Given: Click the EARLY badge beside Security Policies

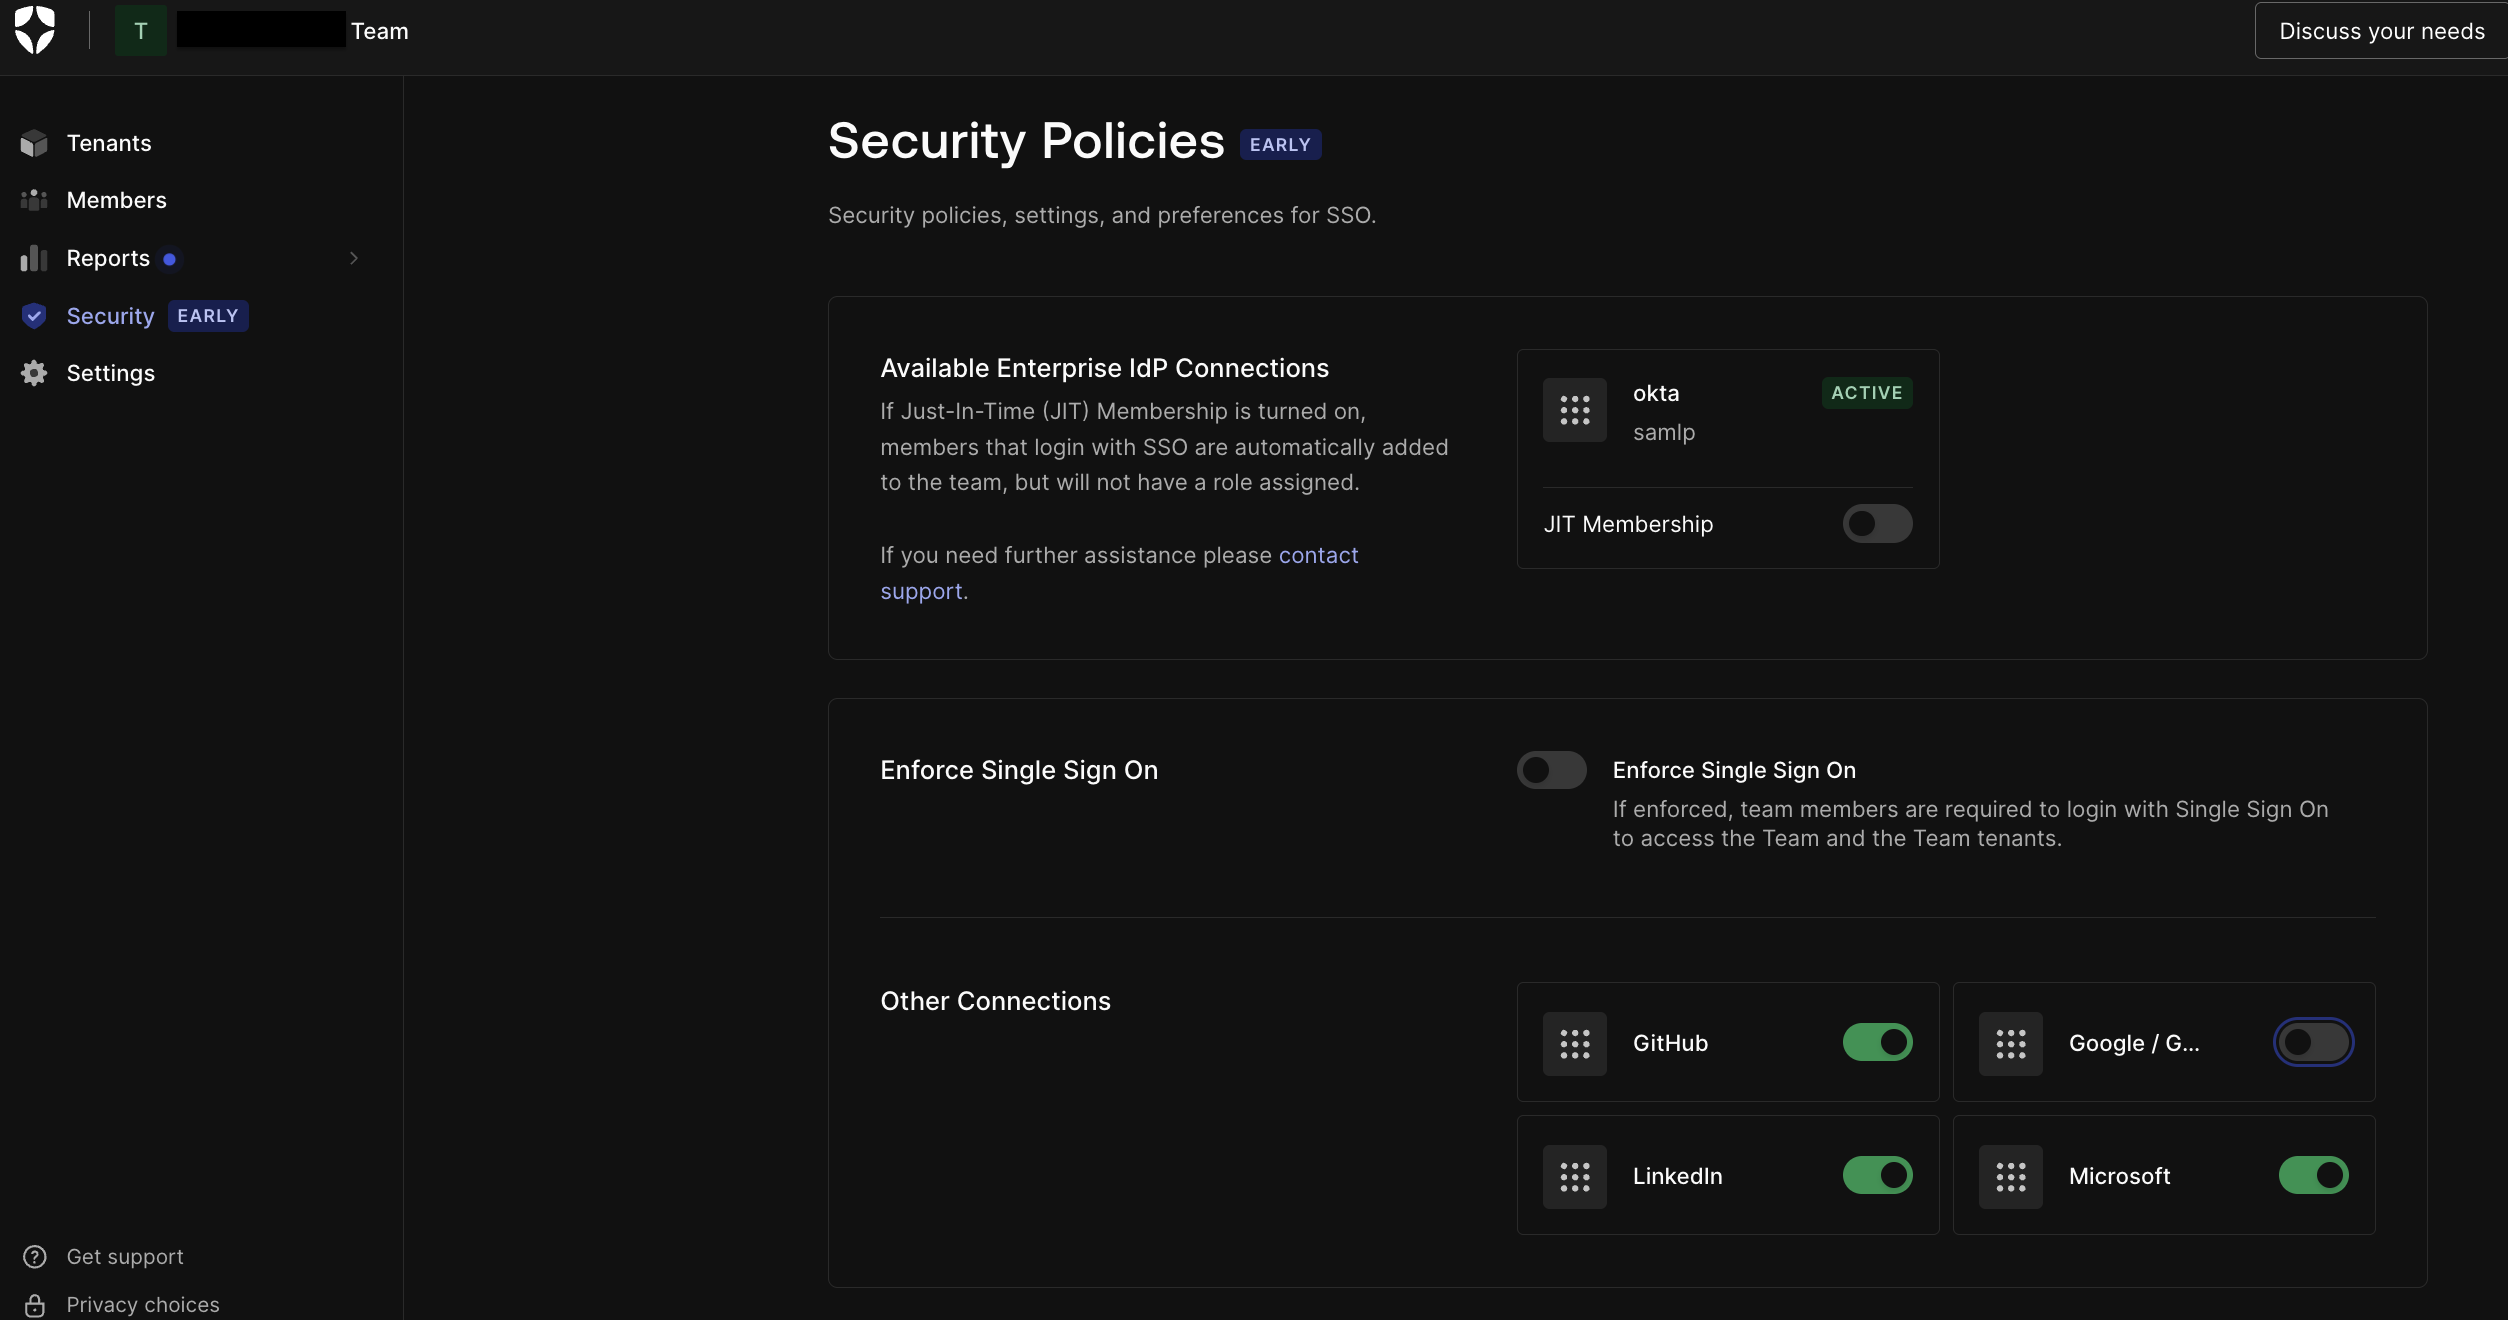Looking at the screenshot, I should (x=1280, y=145).
